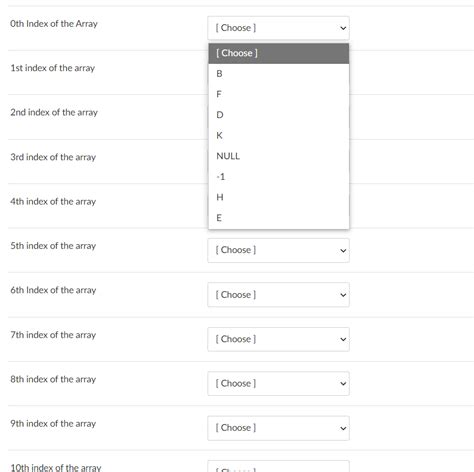Select the highlighted [ Choose ] list option

[x=279, y=53]
